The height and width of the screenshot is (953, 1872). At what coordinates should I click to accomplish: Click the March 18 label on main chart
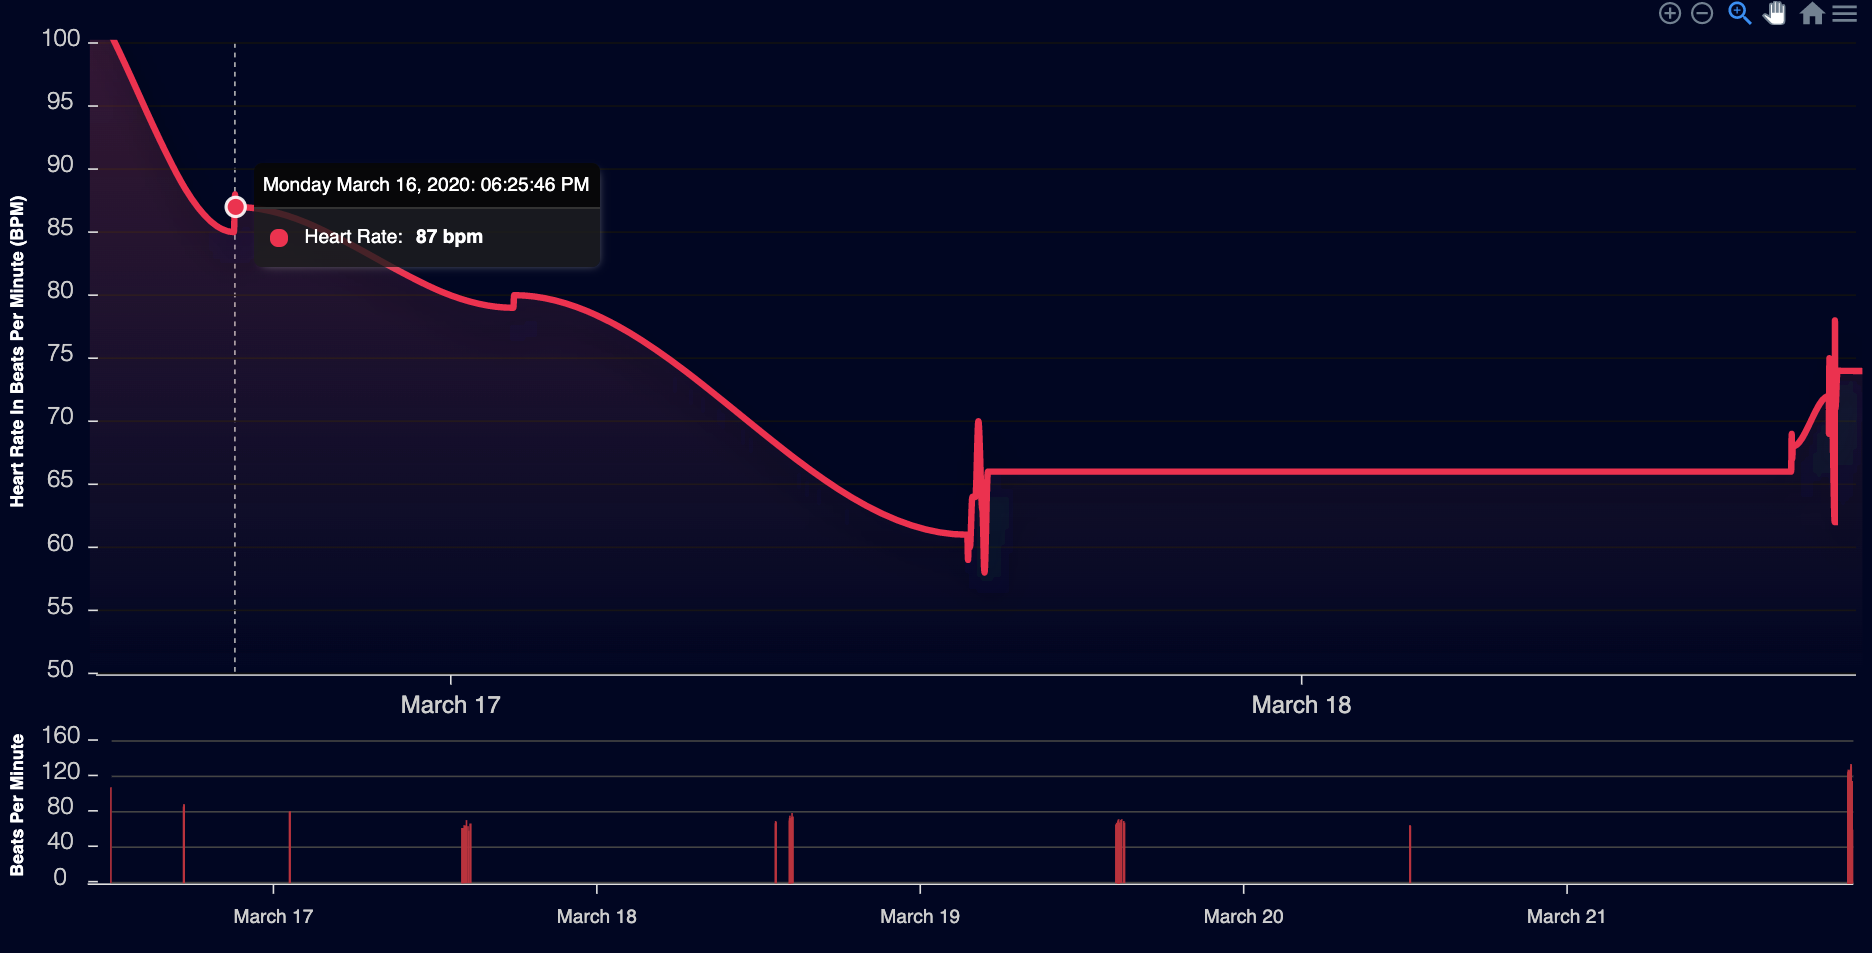[x=1301, y=705]
